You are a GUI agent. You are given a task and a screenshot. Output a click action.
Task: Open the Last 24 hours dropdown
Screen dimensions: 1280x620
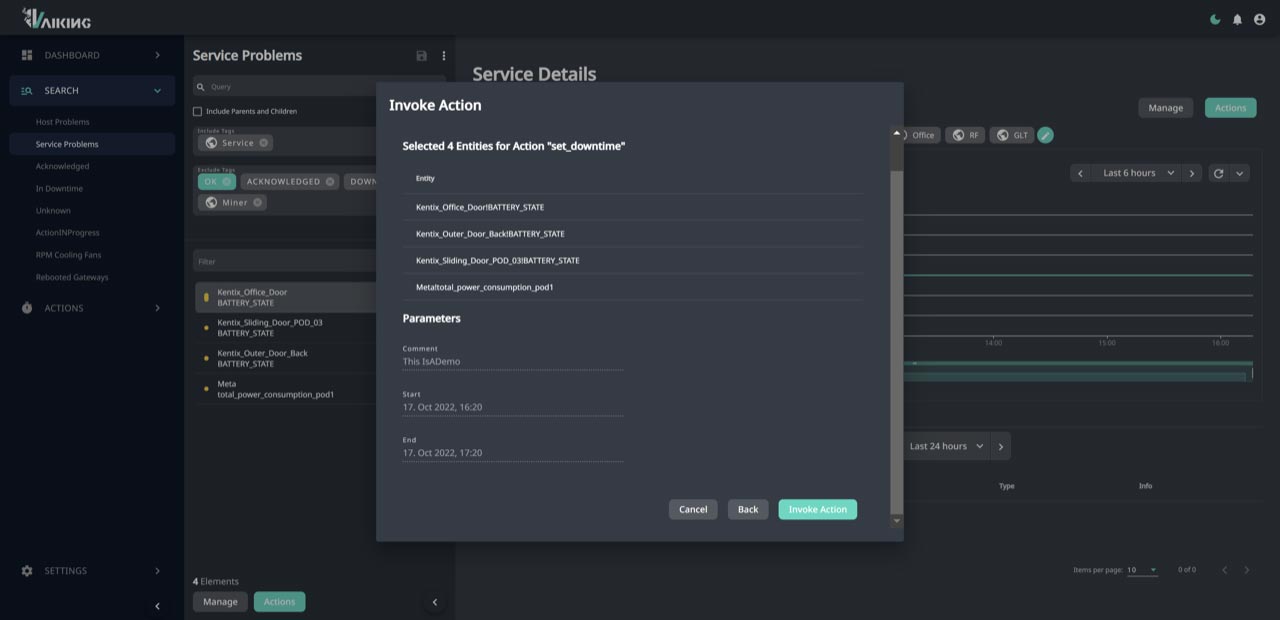[946, 446]
